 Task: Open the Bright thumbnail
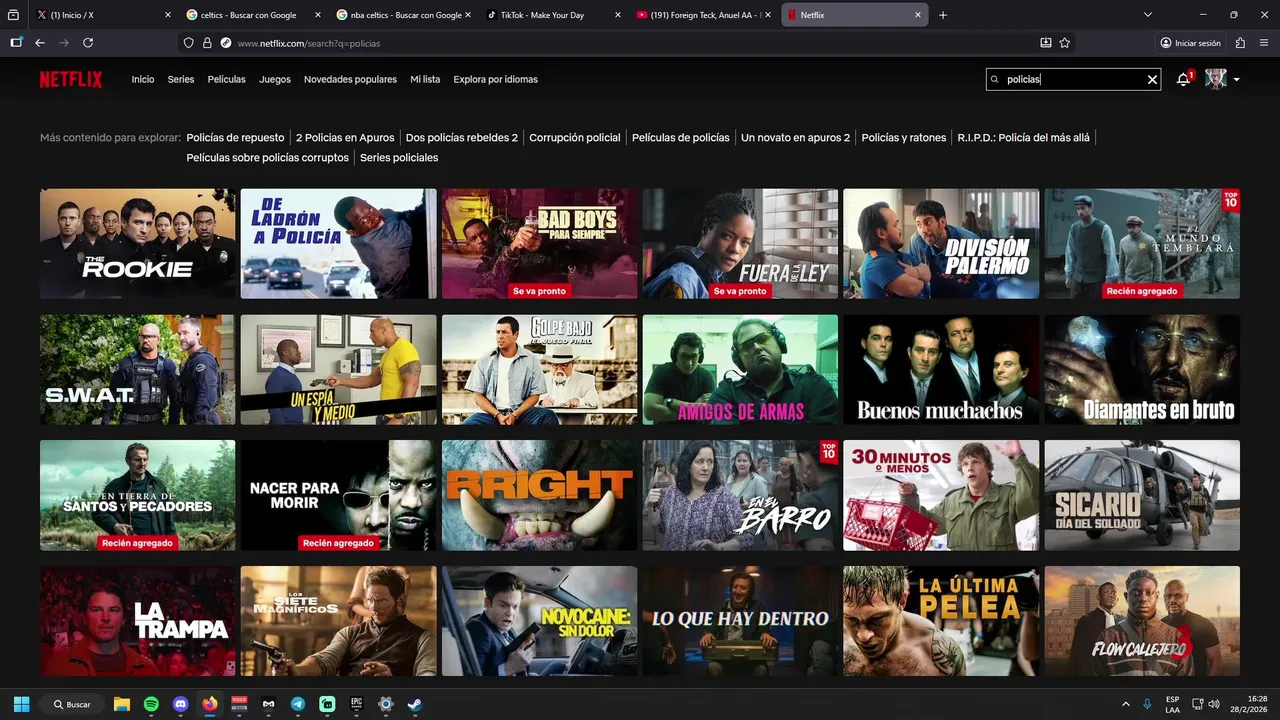point(540,495)
